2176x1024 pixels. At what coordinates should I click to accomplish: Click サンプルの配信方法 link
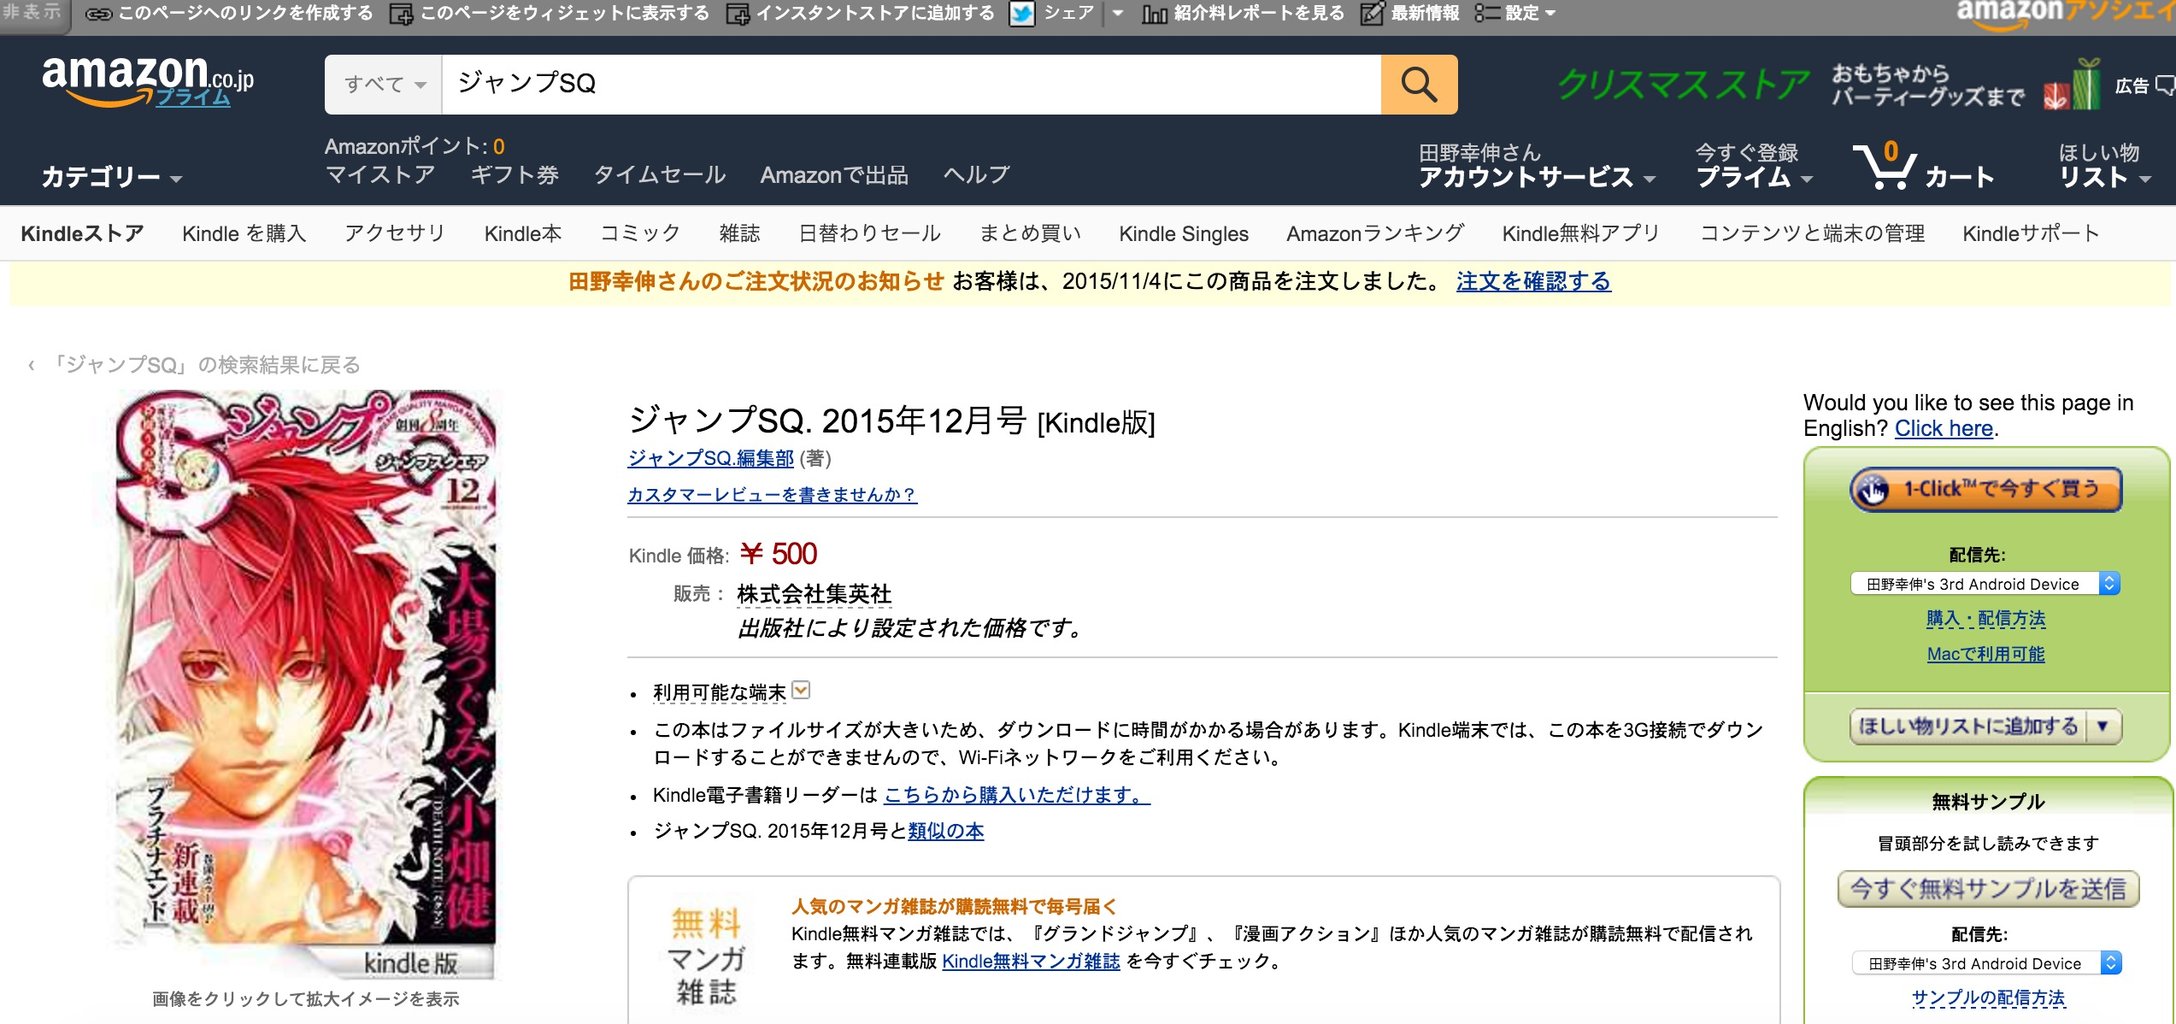point(1988,998)
